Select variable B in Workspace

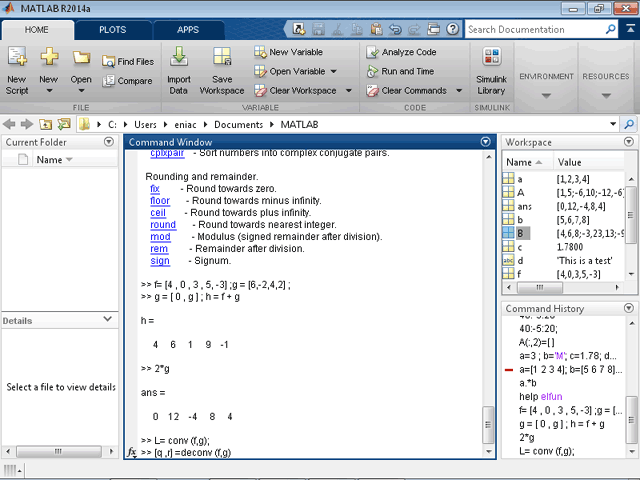521,232
